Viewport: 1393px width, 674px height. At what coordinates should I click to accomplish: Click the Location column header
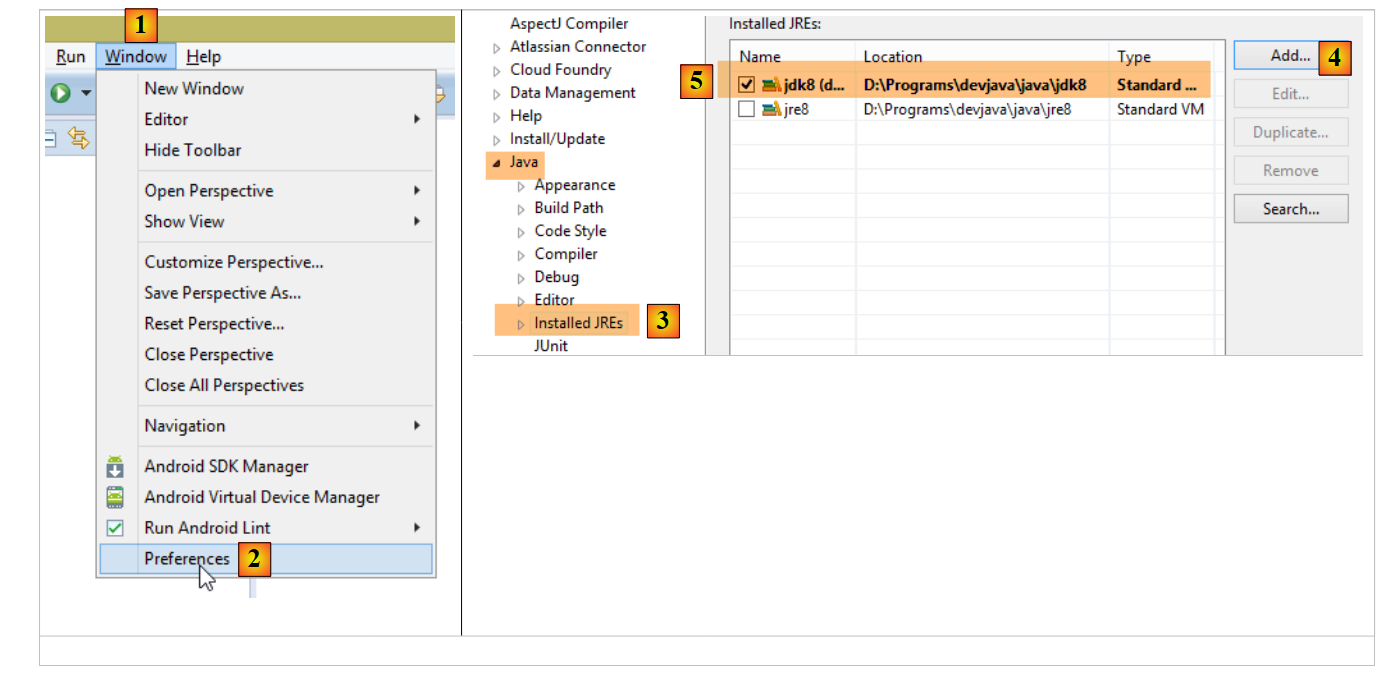tap(893, 57)
